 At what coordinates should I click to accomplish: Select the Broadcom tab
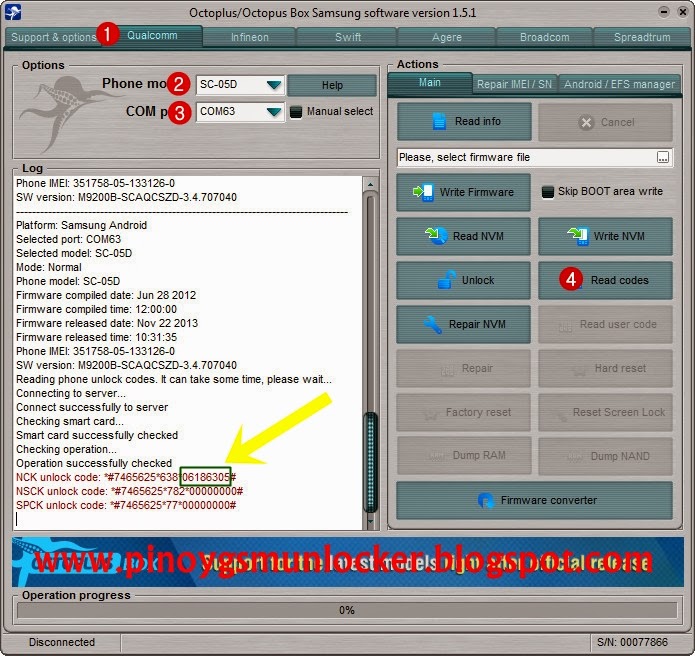pyautogui.click(x=544, y=37)
